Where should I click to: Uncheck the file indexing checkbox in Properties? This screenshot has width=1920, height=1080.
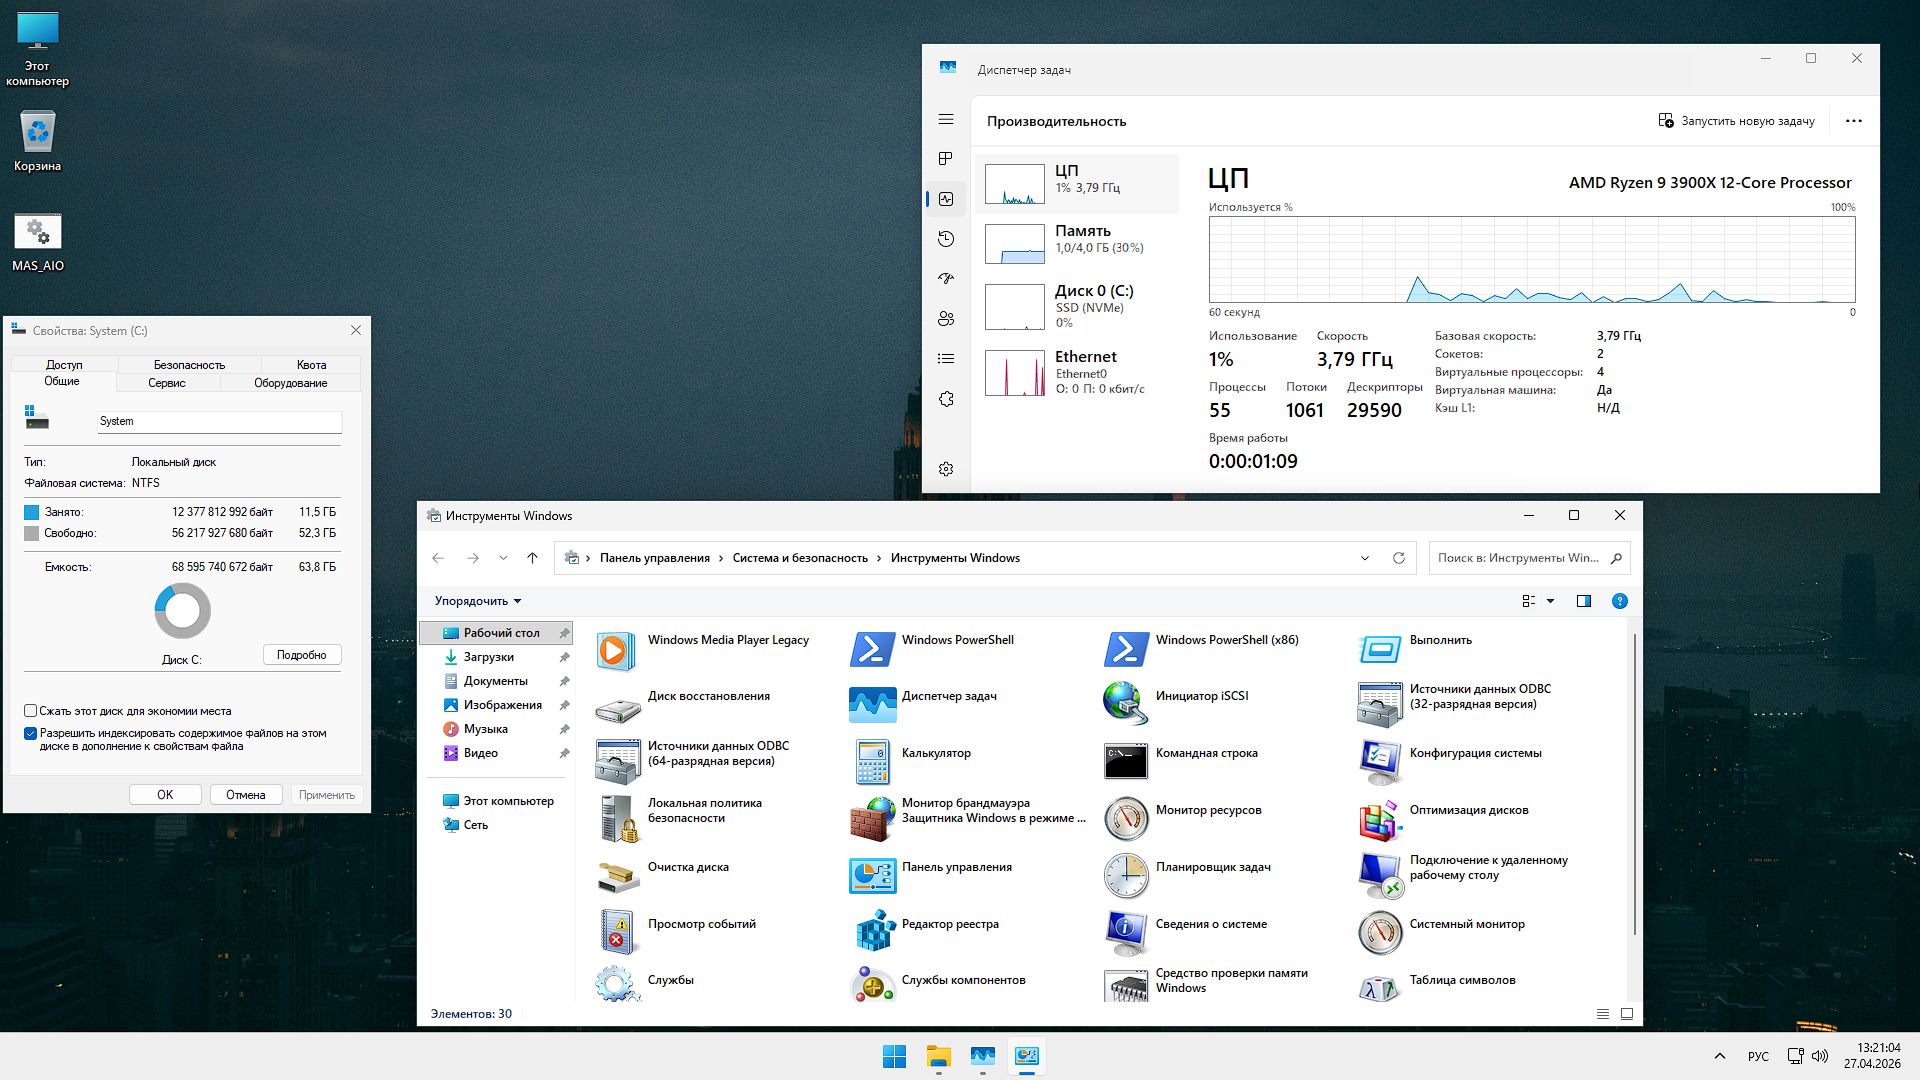tap(31, 733)
